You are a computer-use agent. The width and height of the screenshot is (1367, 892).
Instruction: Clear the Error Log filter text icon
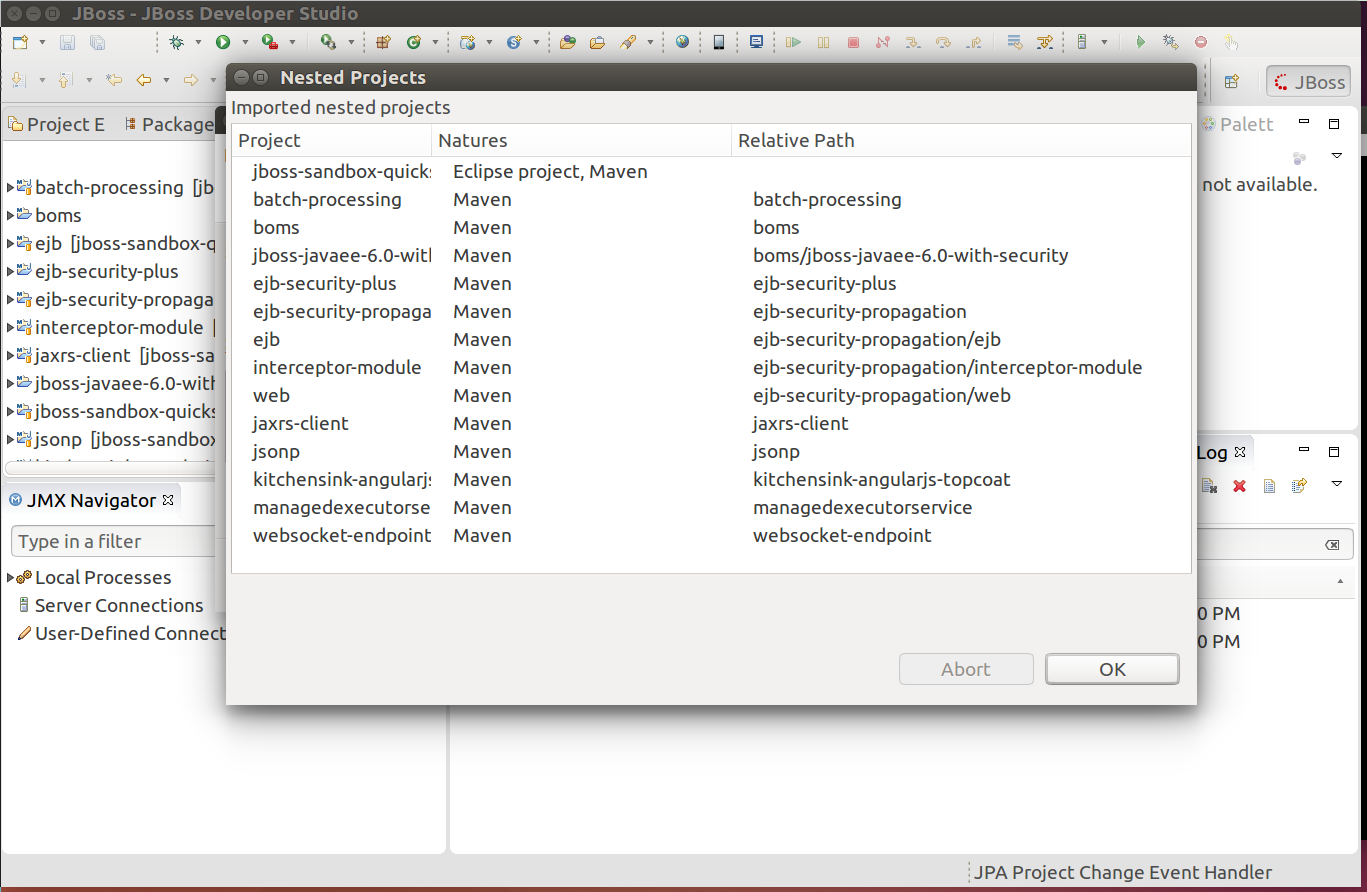click(x=1332, y=545)
